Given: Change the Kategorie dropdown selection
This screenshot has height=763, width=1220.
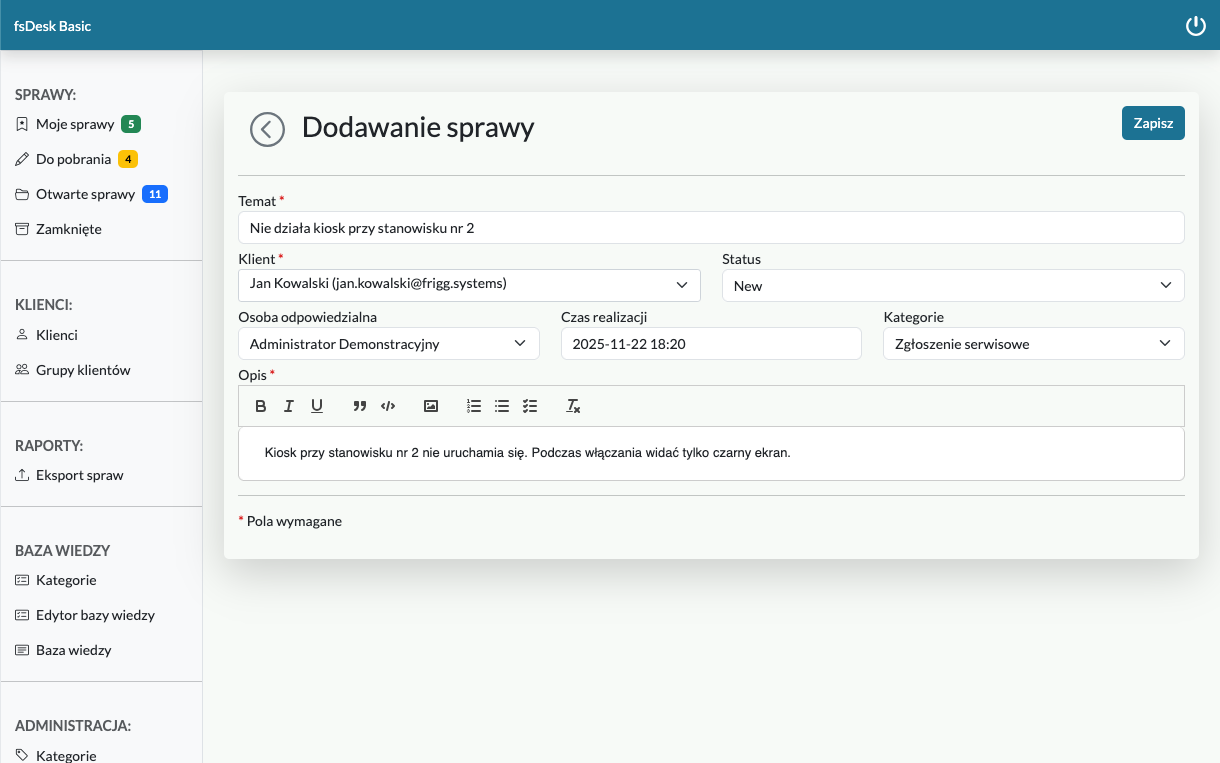Looking at the screenshot, I should (x=1033, y=344).
